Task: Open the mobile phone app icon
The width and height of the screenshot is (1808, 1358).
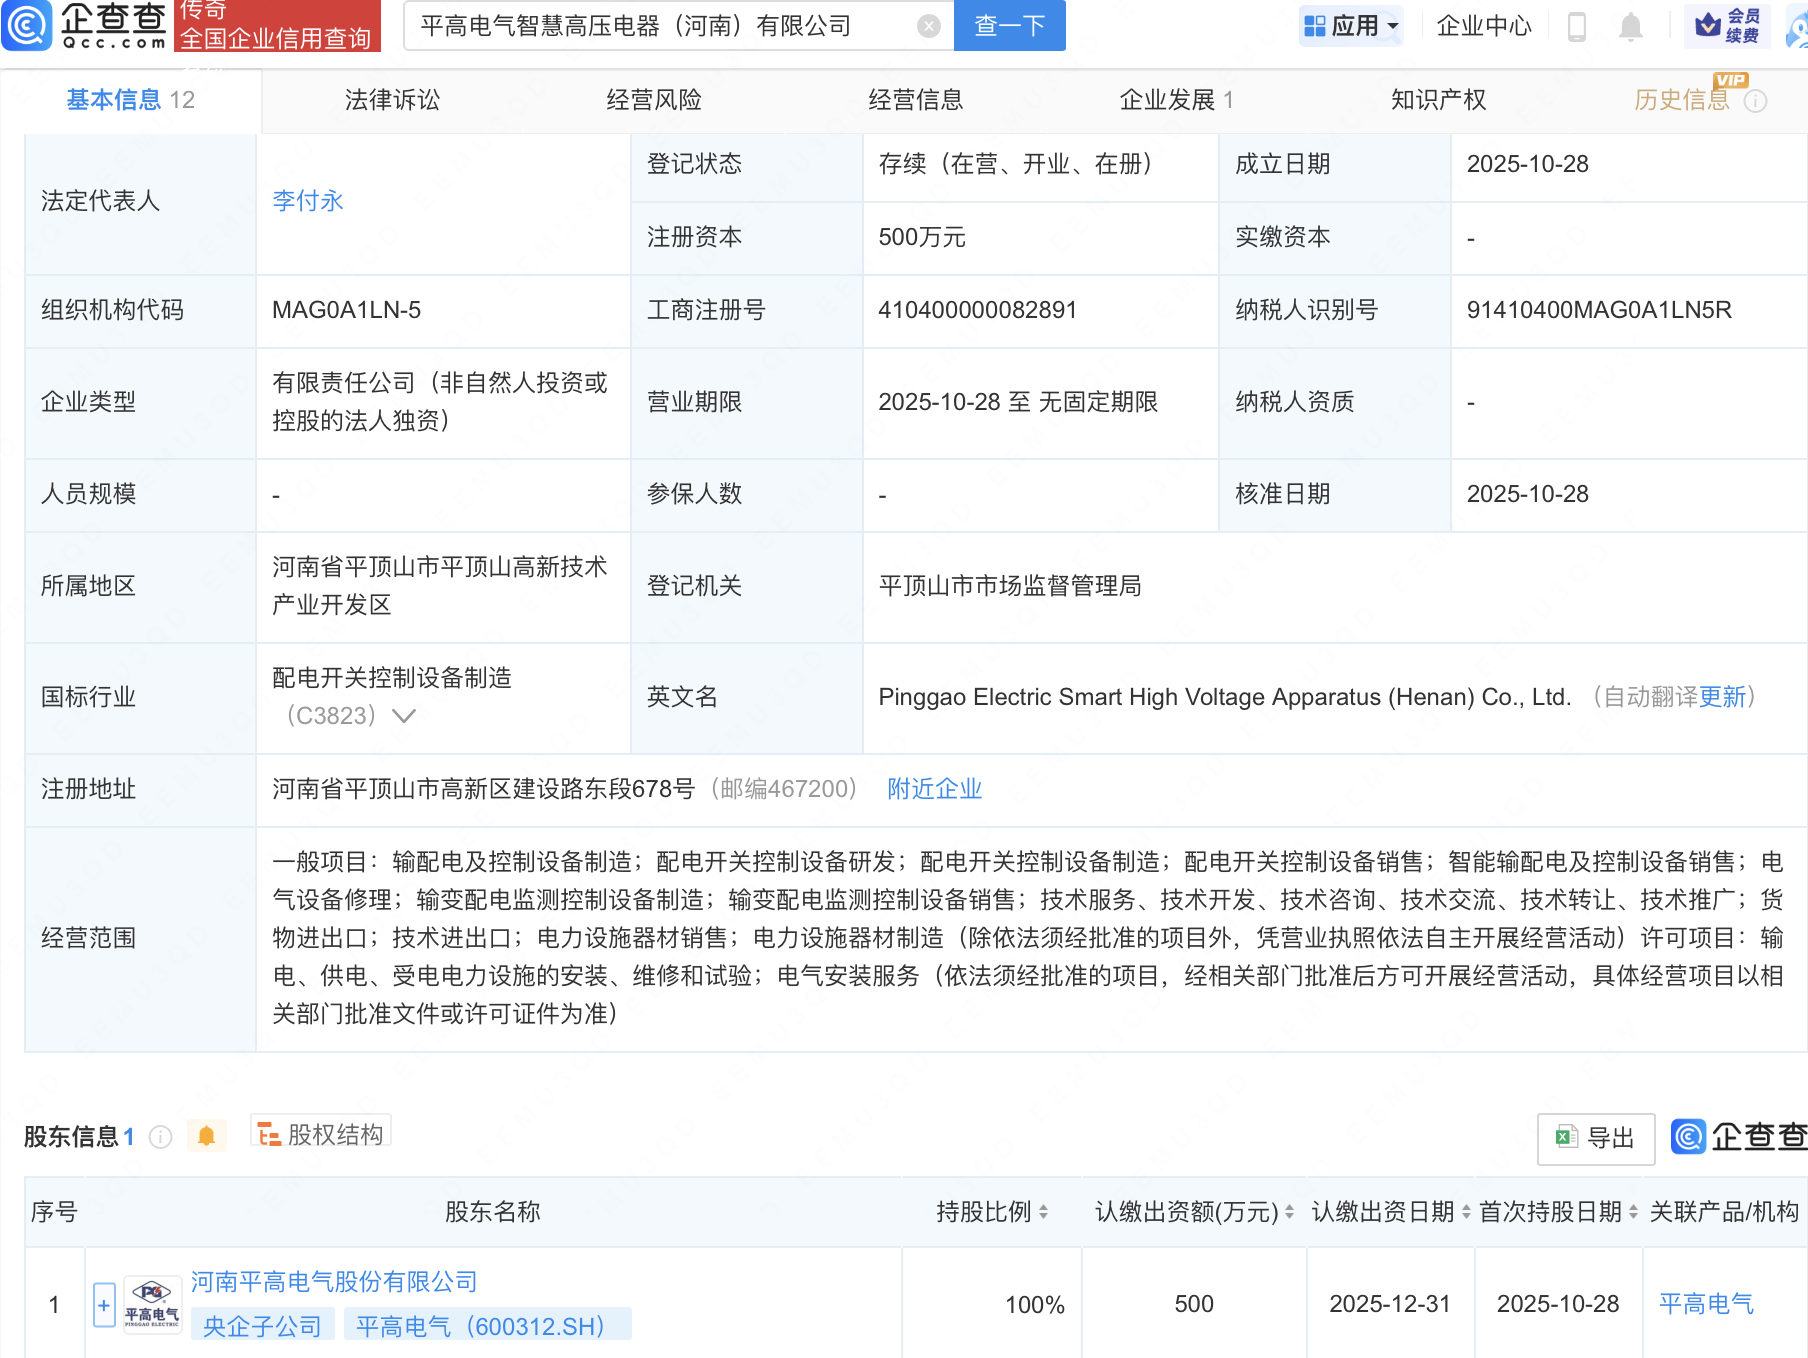Action: coord(1577,27)
